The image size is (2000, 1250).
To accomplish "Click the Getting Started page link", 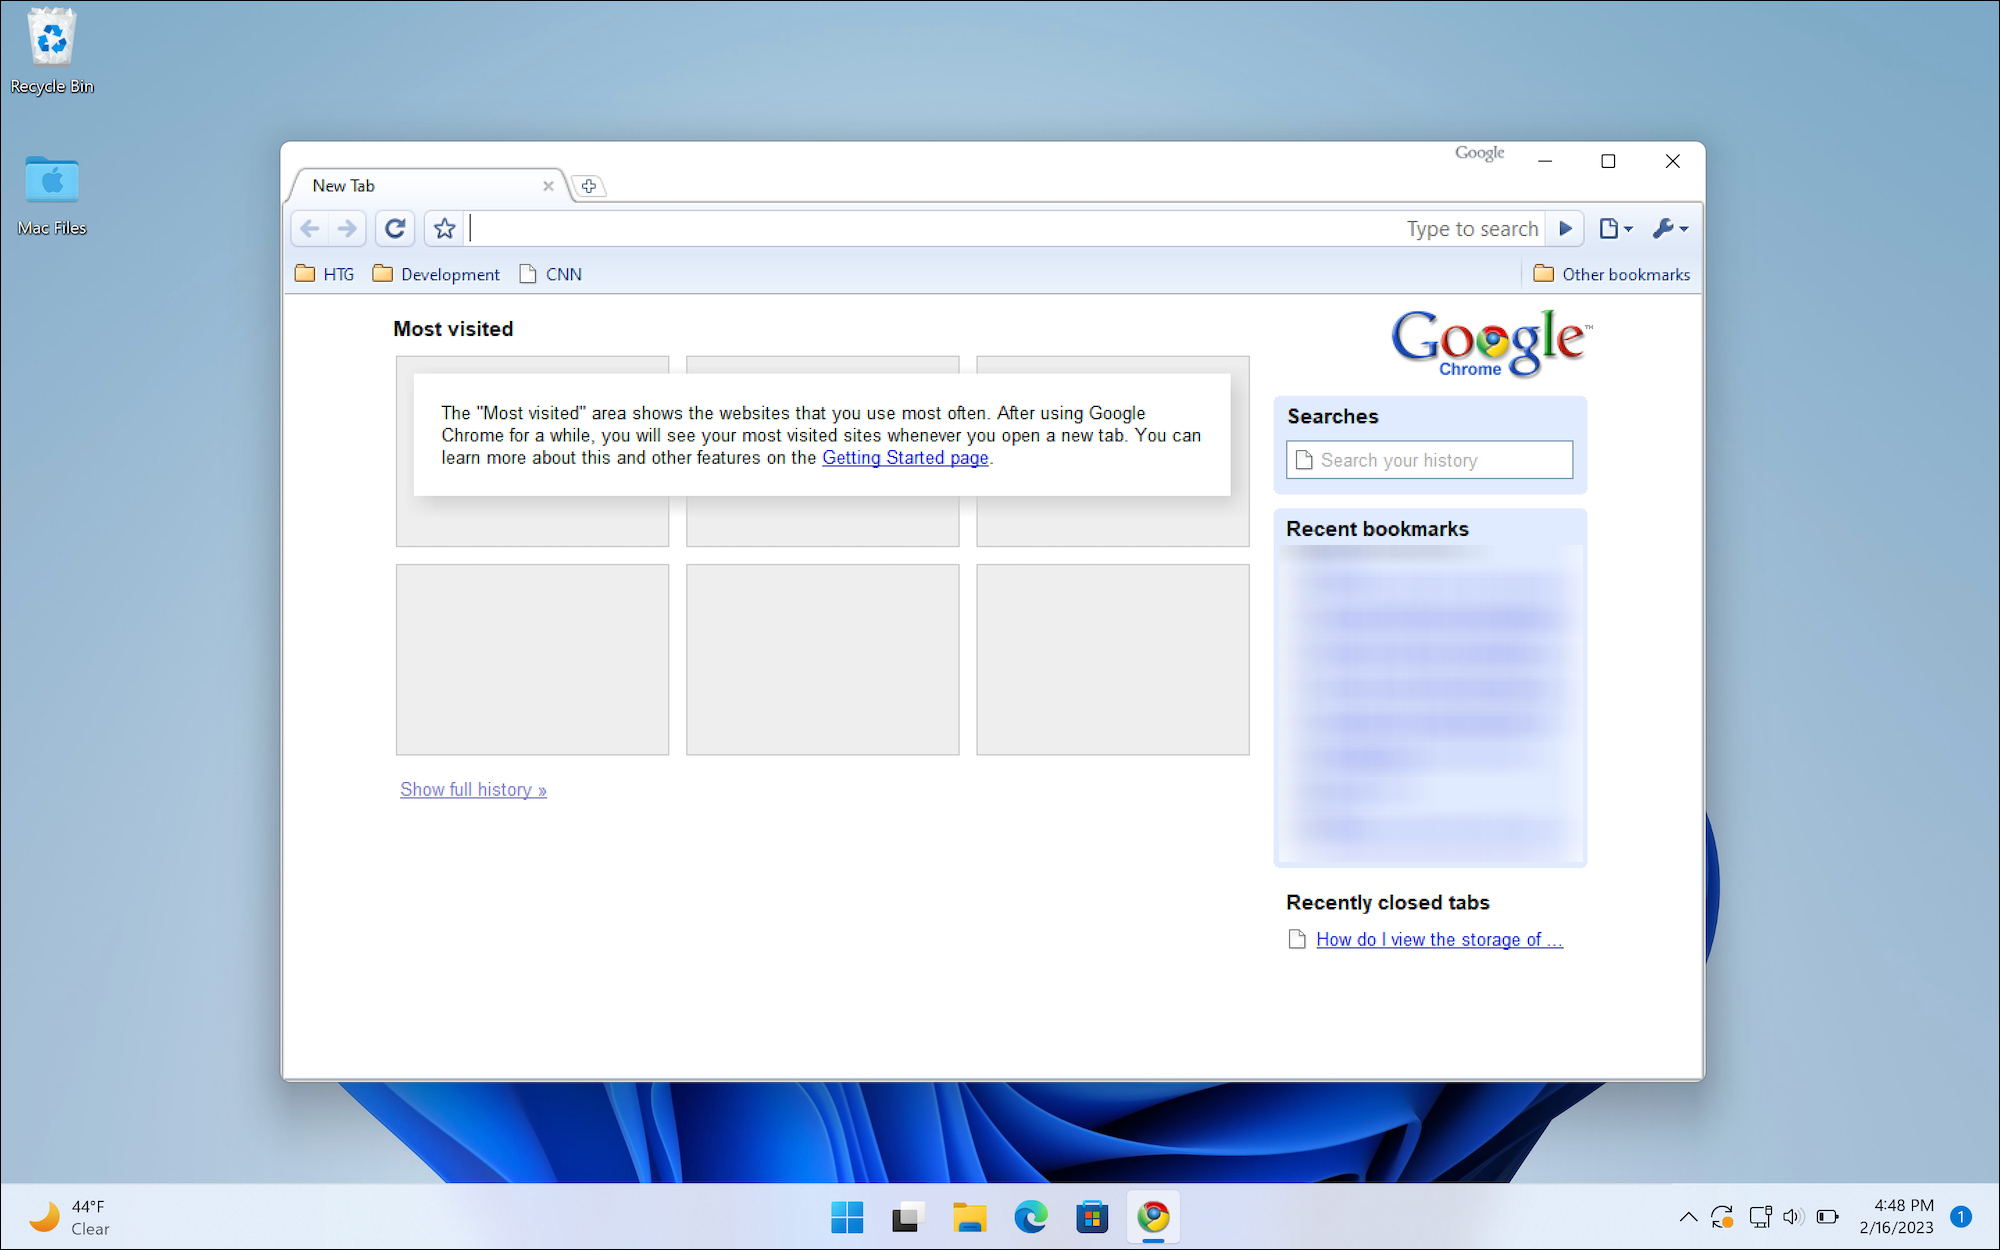I will (x=904, y=458).
